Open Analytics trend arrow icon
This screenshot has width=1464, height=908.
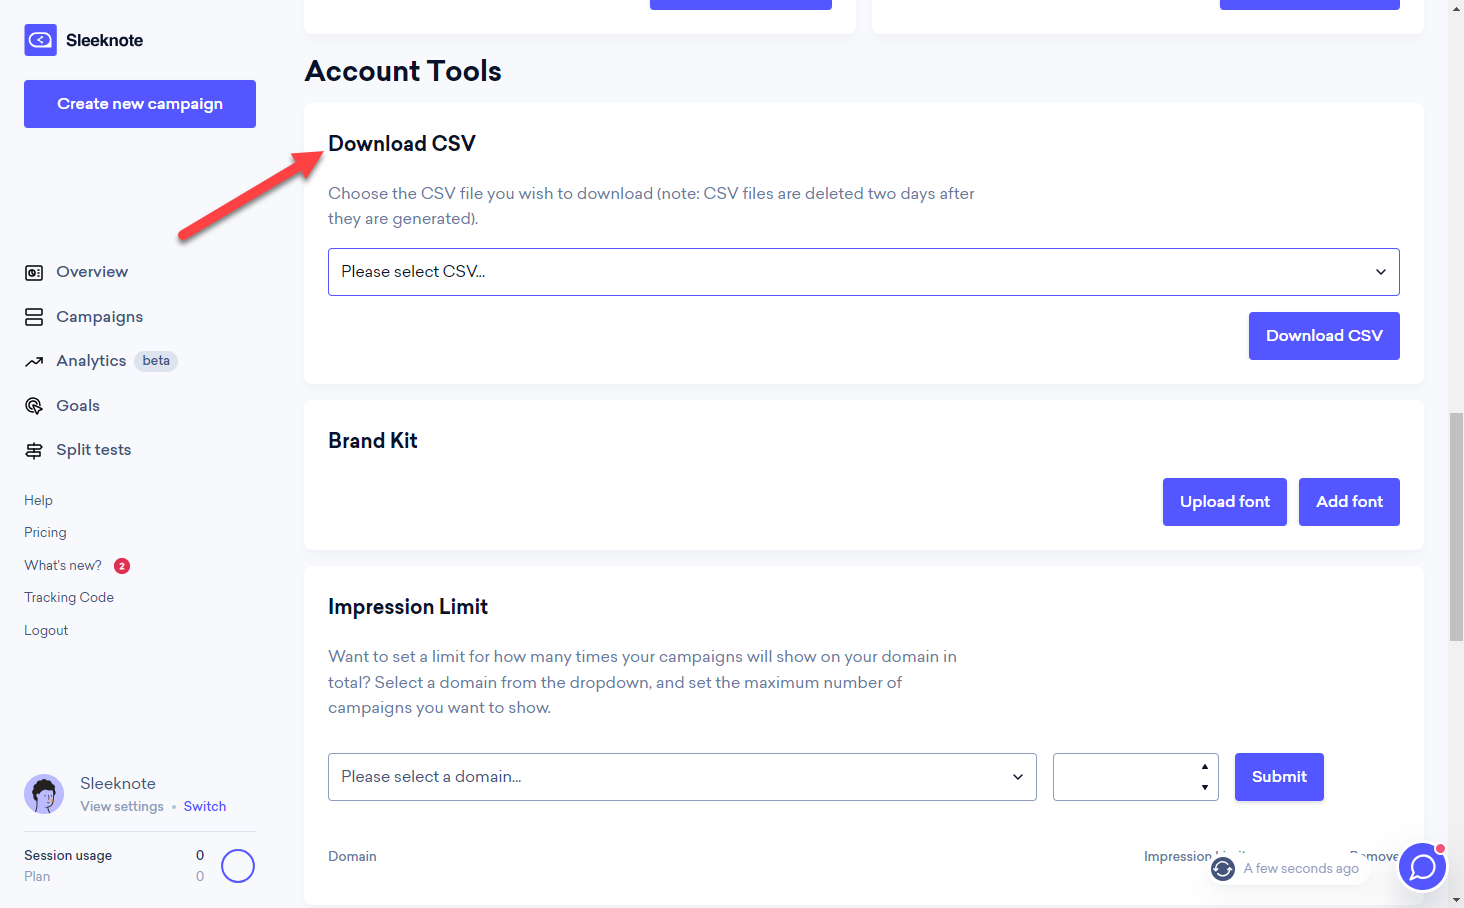(x=34, y=361)
